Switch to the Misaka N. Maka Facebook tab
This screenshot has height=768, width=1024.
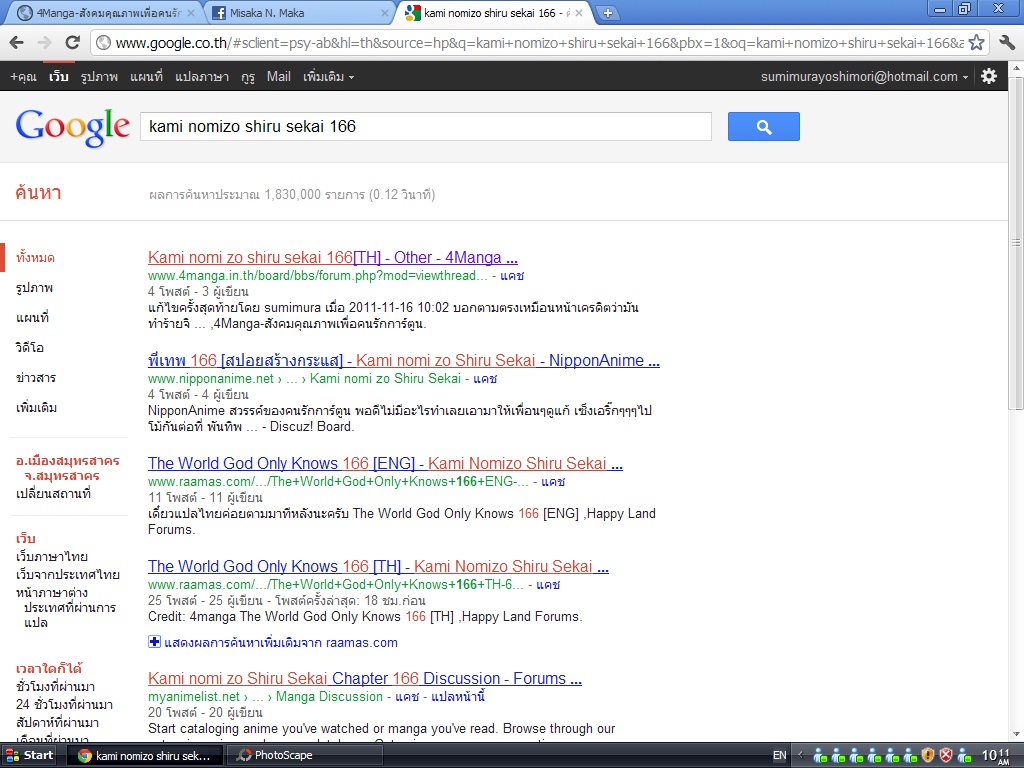[300, 12]
